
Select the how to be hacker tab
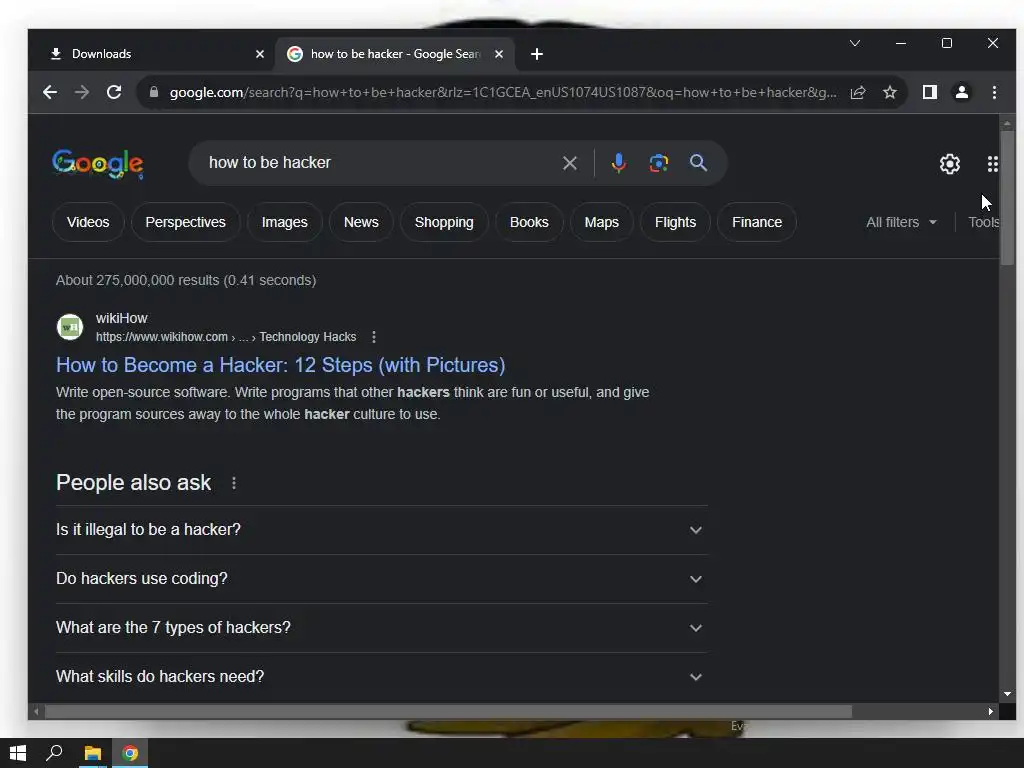tap(394, 54)
